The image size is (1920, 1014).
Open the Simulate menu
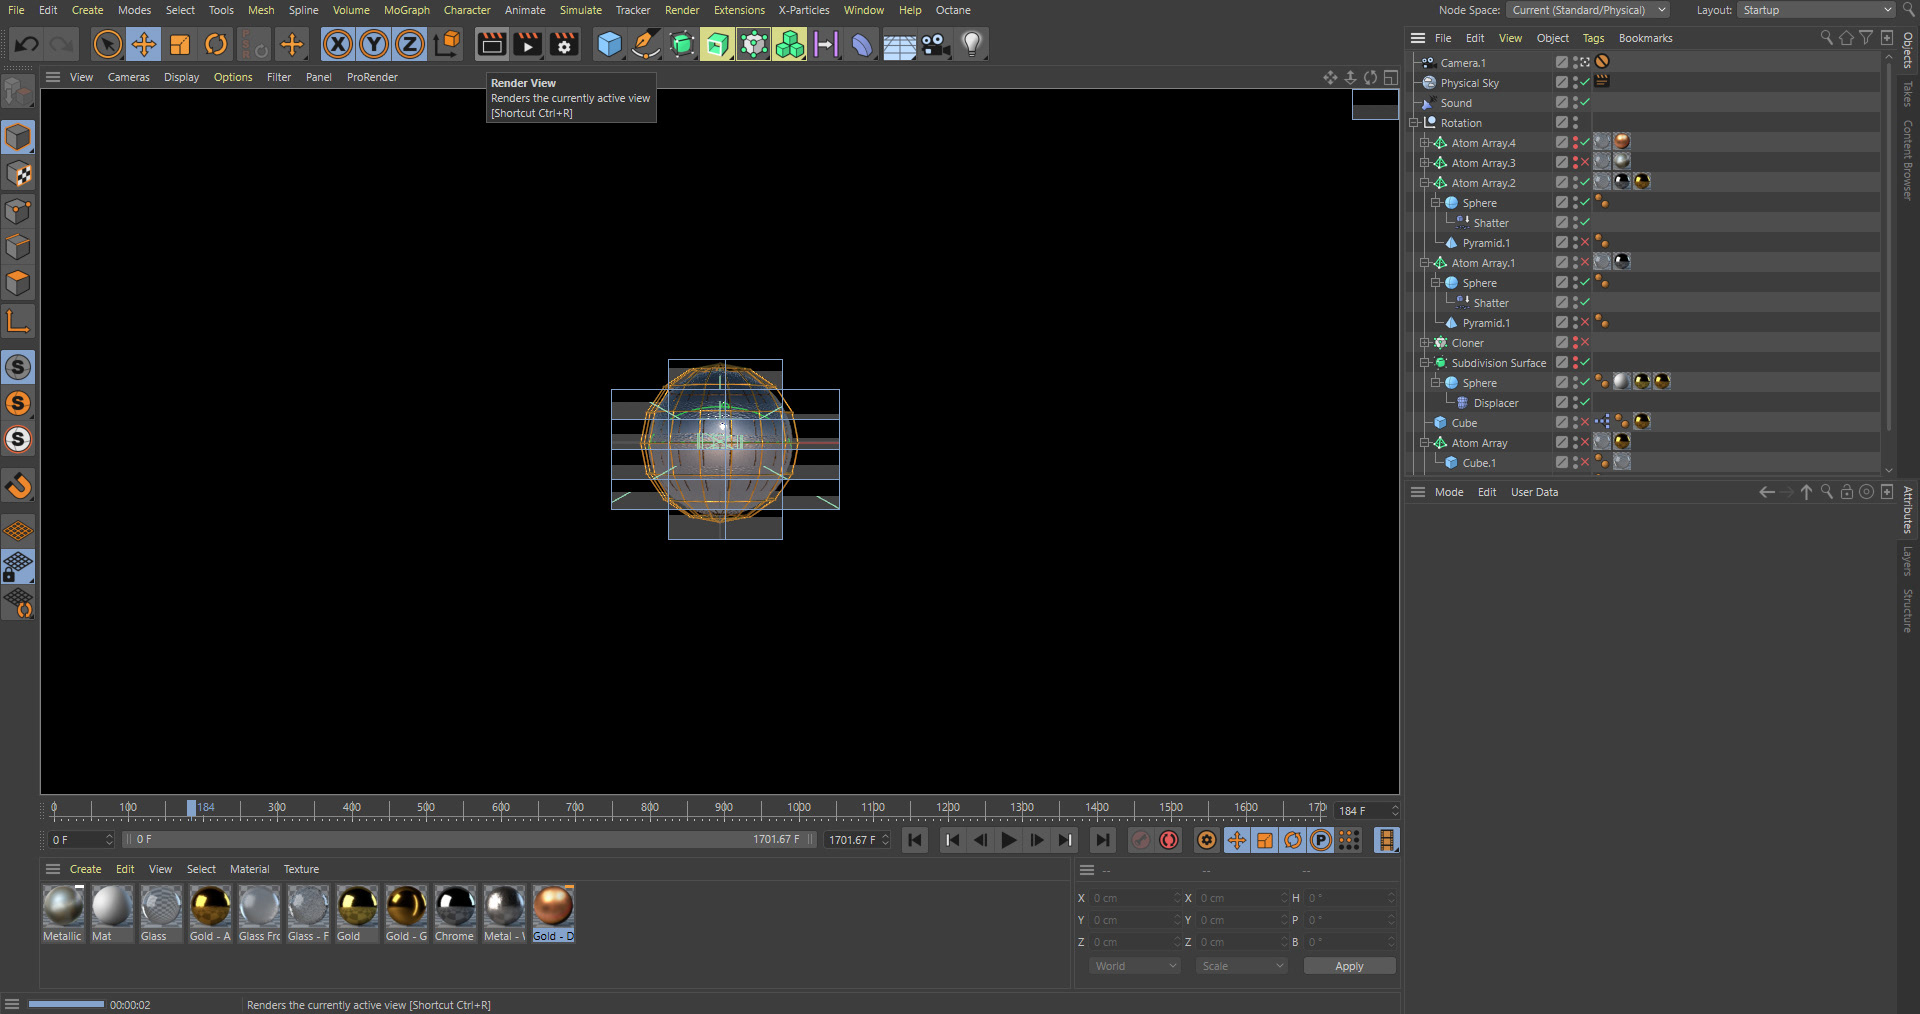pos(581,10)
